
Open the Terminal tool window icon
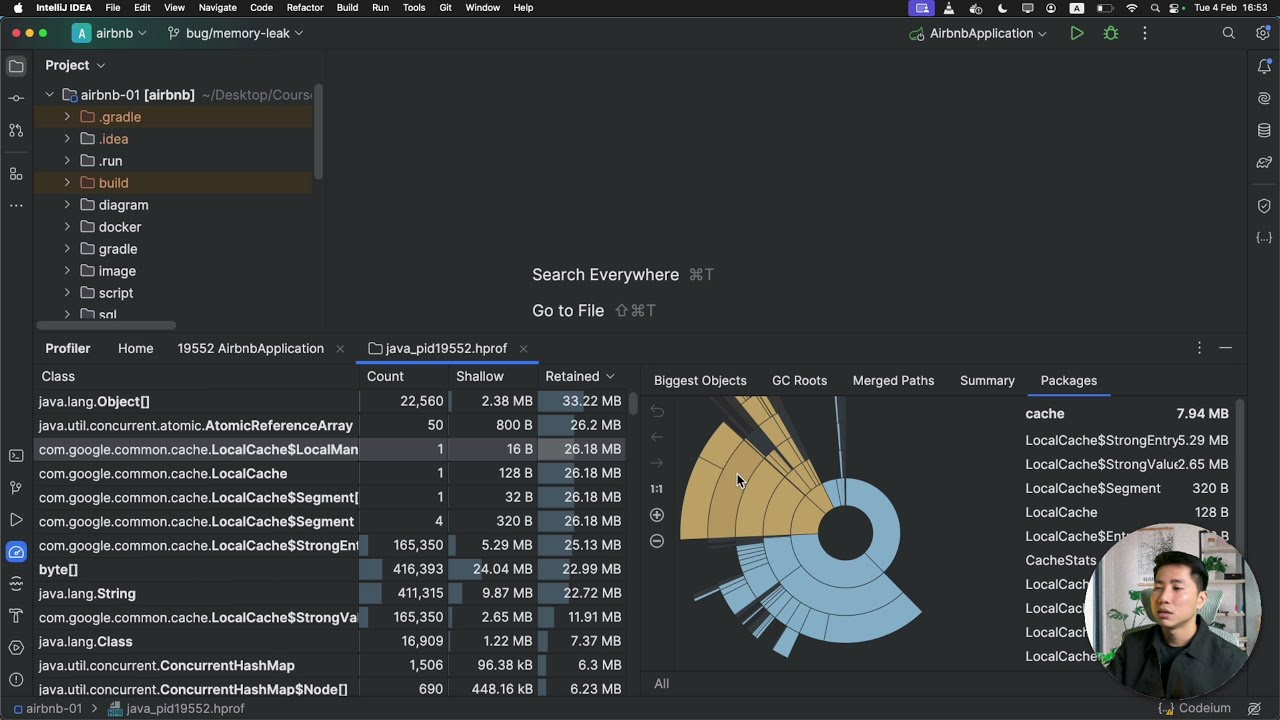tap(16, 456)
